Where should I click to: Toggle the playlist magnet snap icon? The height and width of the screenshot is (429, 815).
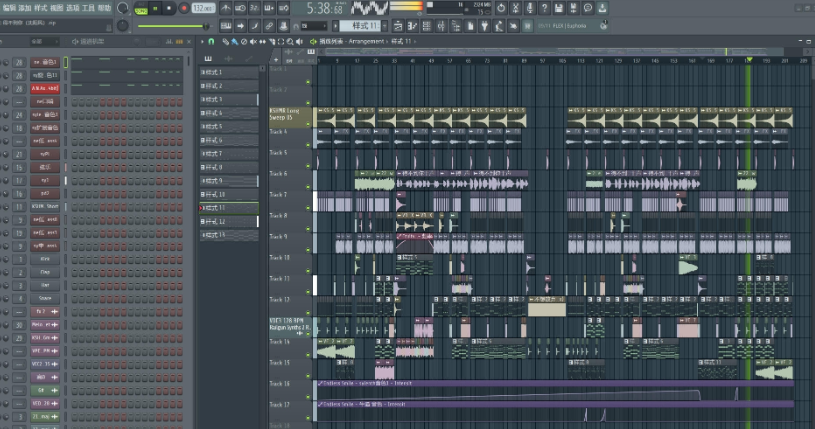coord(212,42)
